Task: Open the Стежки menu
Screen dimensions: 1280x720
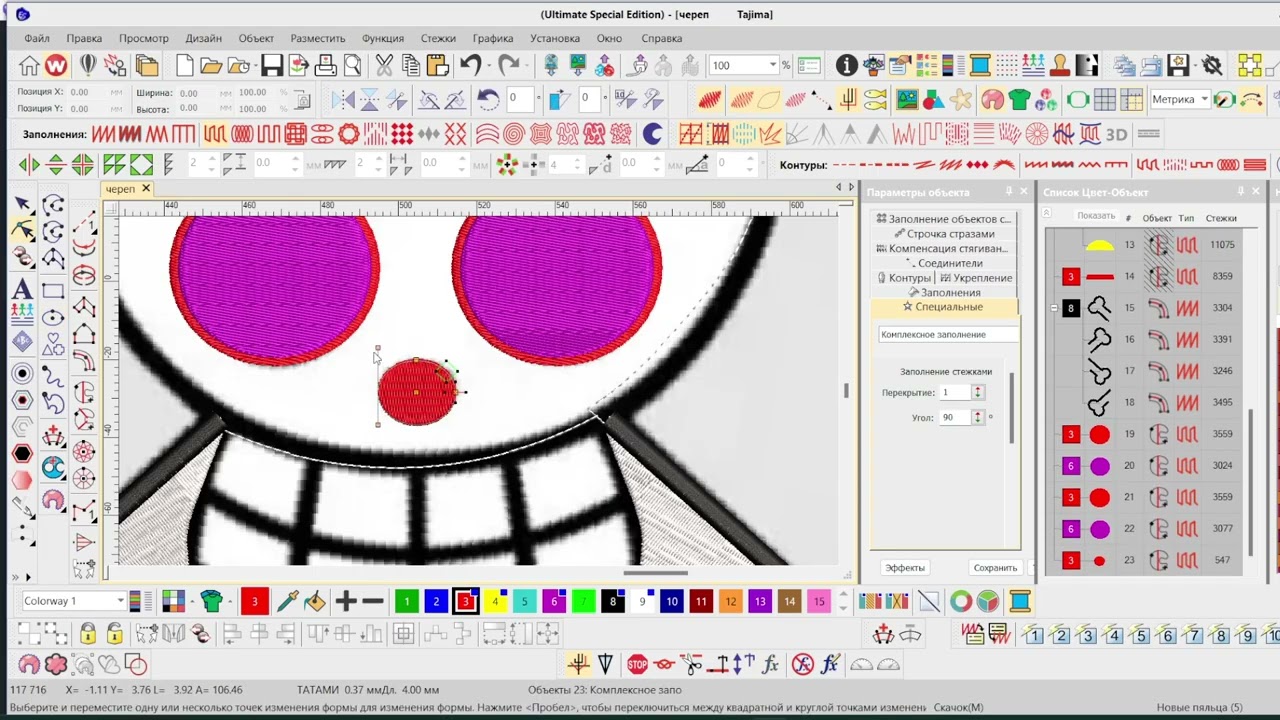Action: [438, 38]
